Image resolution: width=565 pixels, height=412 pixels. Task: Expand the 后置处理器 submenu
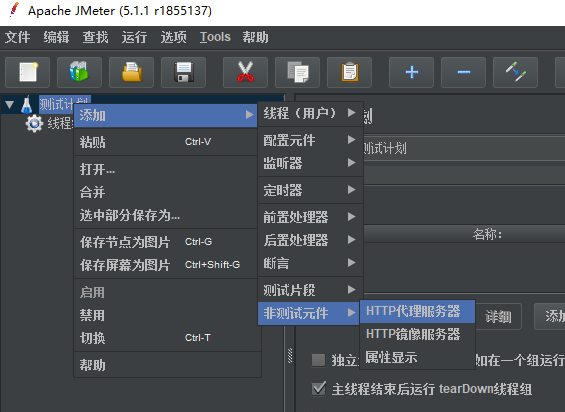(310, 240)
